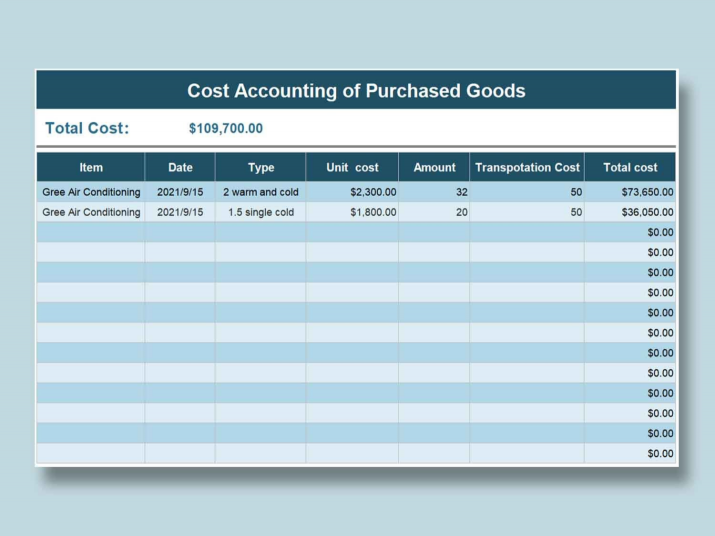Click the 'Unit cost' column header
The width and height of the screenshot is (715, 536).
(352, 167)
